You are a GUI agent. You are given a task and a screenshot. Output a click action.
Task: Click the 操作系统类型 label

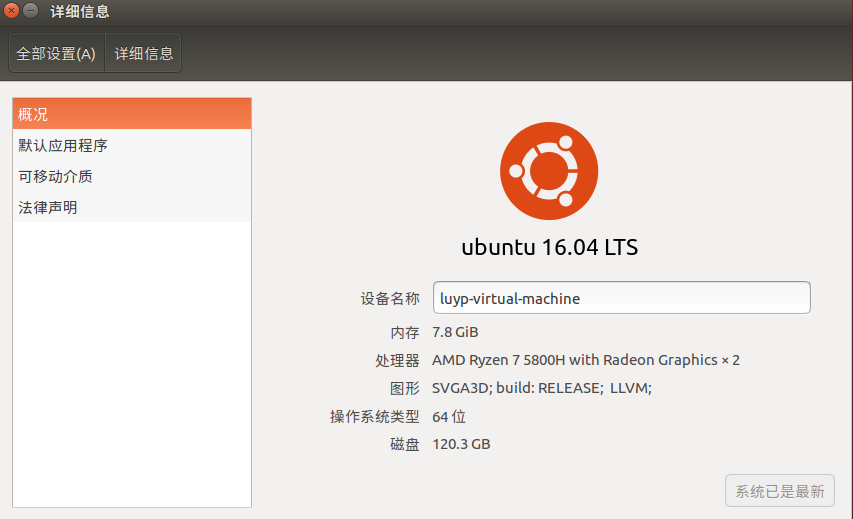coord(374,417)
